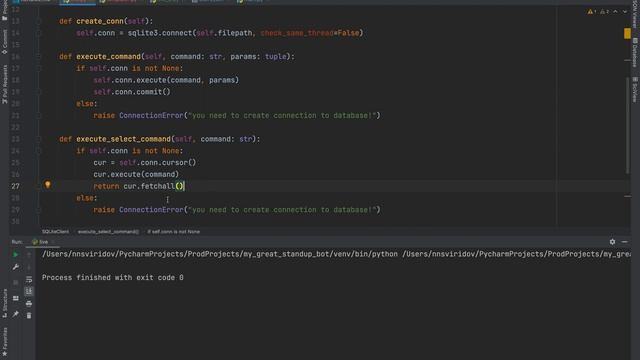Click 'self.conn.commit()' code line

(x=132, y=92)
